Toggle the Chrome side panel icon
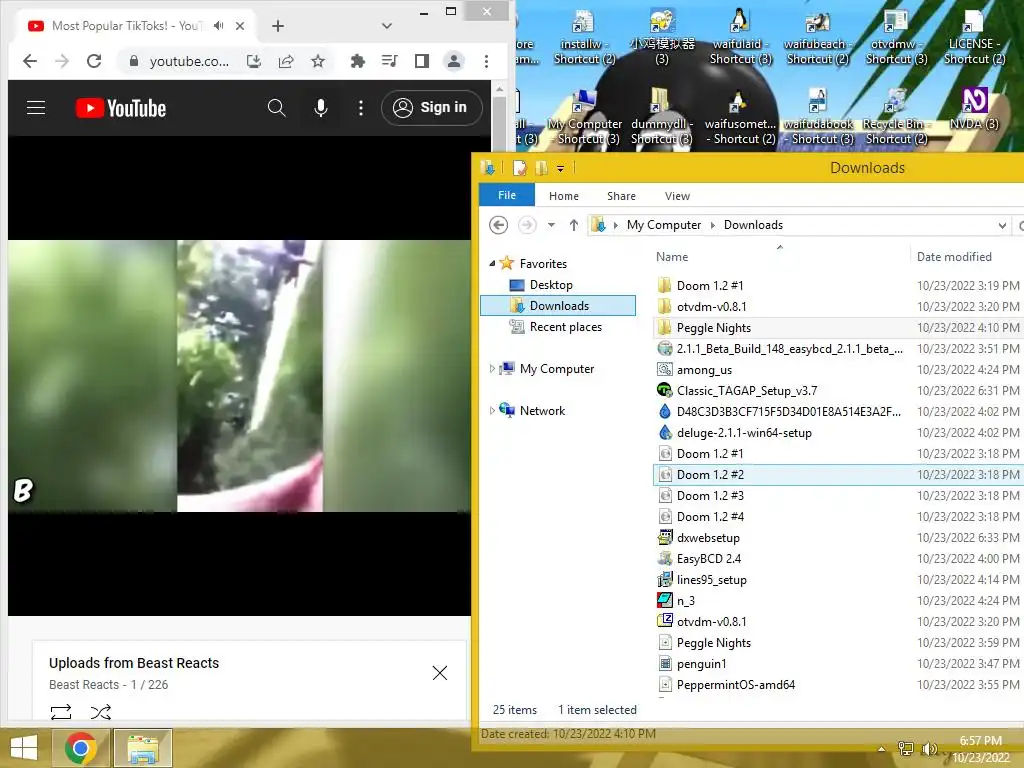Screen dimensions: 1024x768 422,61
